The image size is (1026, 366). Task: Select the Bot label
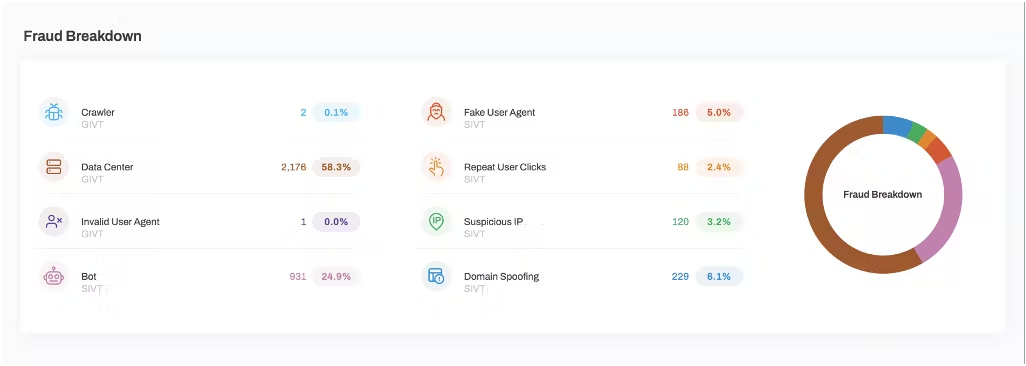tap(89, 276)
